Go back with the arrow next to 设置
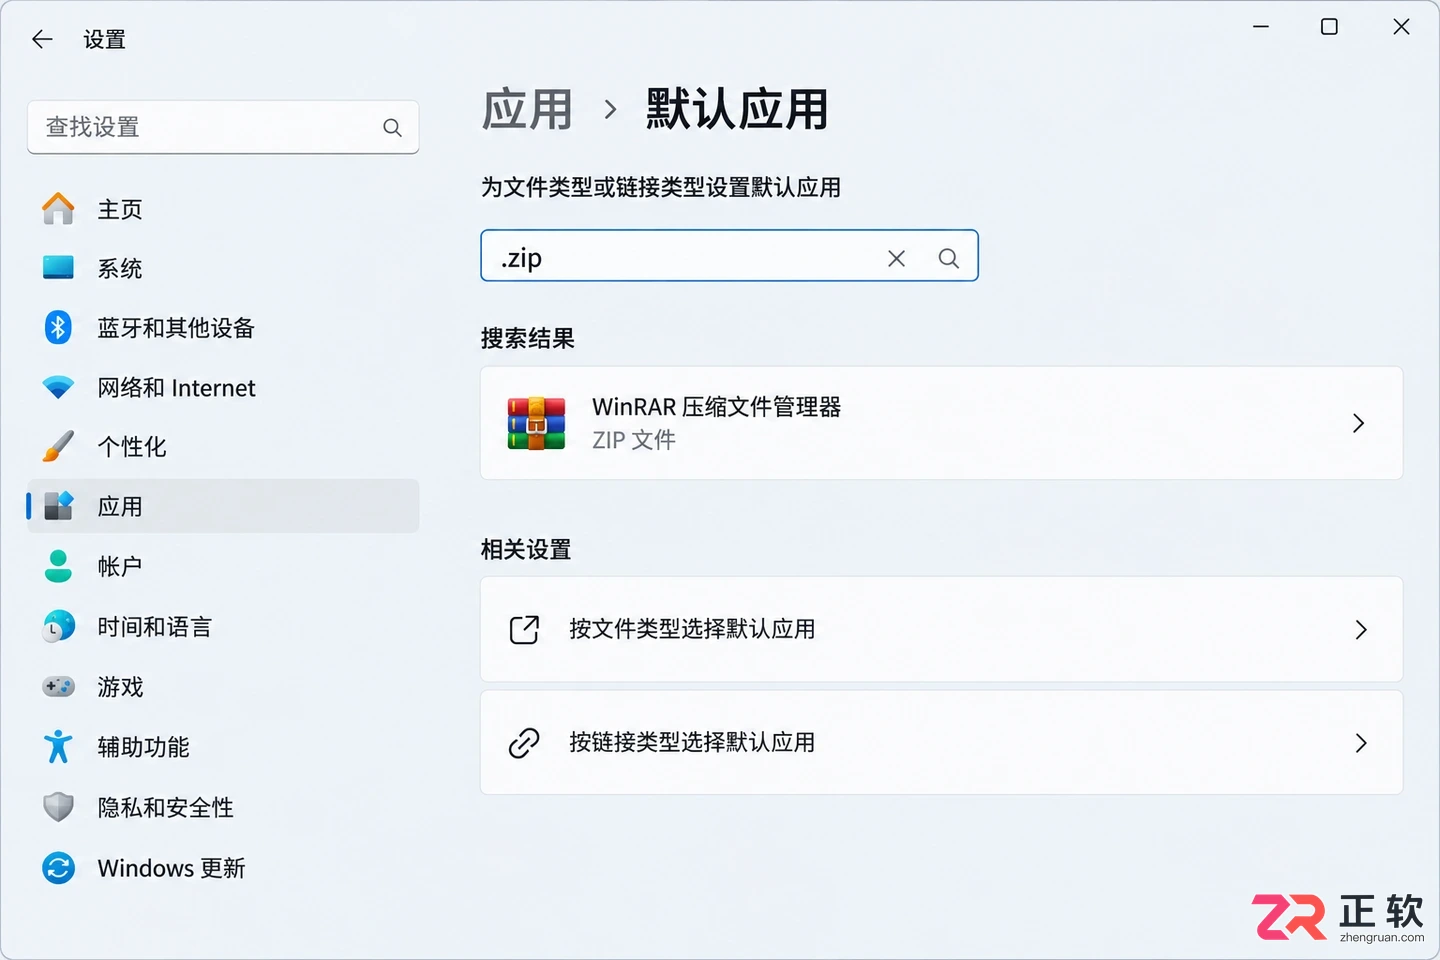 42,39
